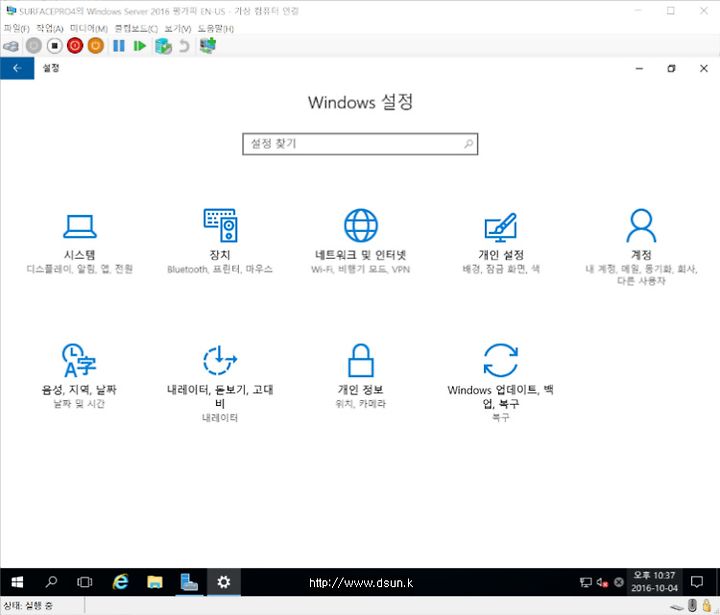This screenshot has height=615, width=720.
Task: Click the green Reset/Resume icon
Action: point(140,46)
